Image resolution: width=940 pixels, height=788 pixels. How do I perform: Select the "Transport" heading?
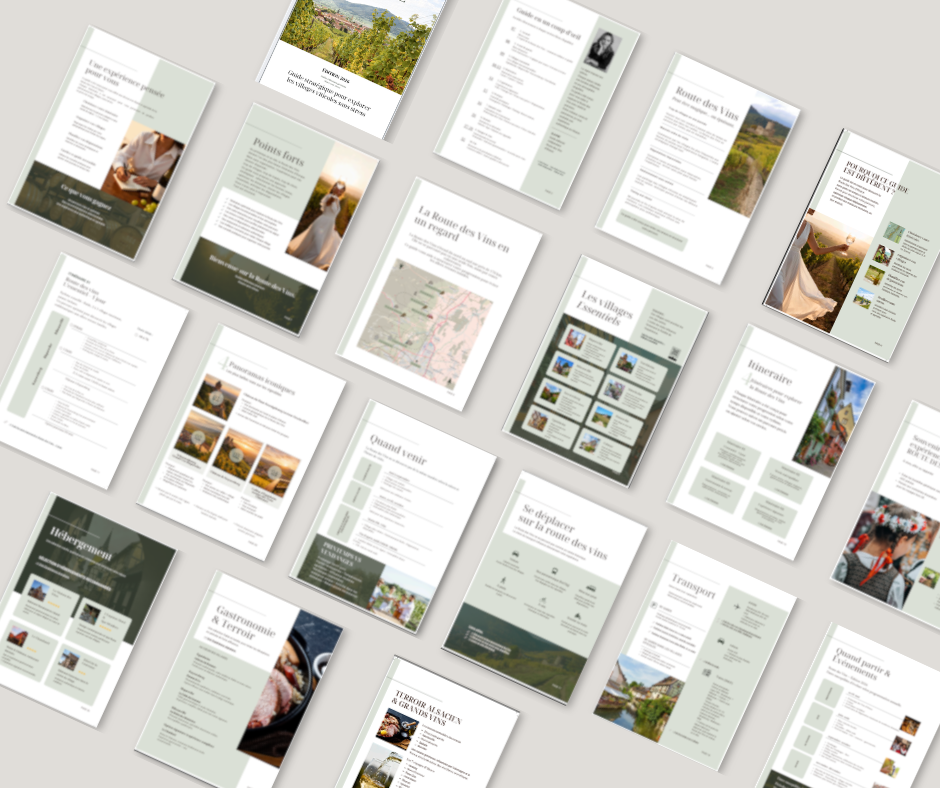pyautogui.click(x=693, y=586)
